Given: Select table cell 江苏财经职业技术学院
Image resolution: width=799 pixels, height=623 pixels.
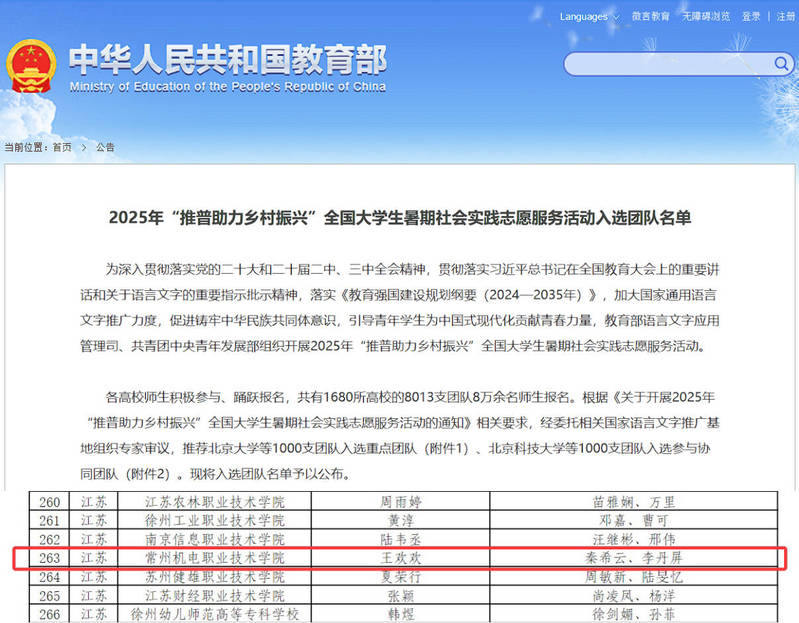Looking at the screenshot, I should [215, 596].
